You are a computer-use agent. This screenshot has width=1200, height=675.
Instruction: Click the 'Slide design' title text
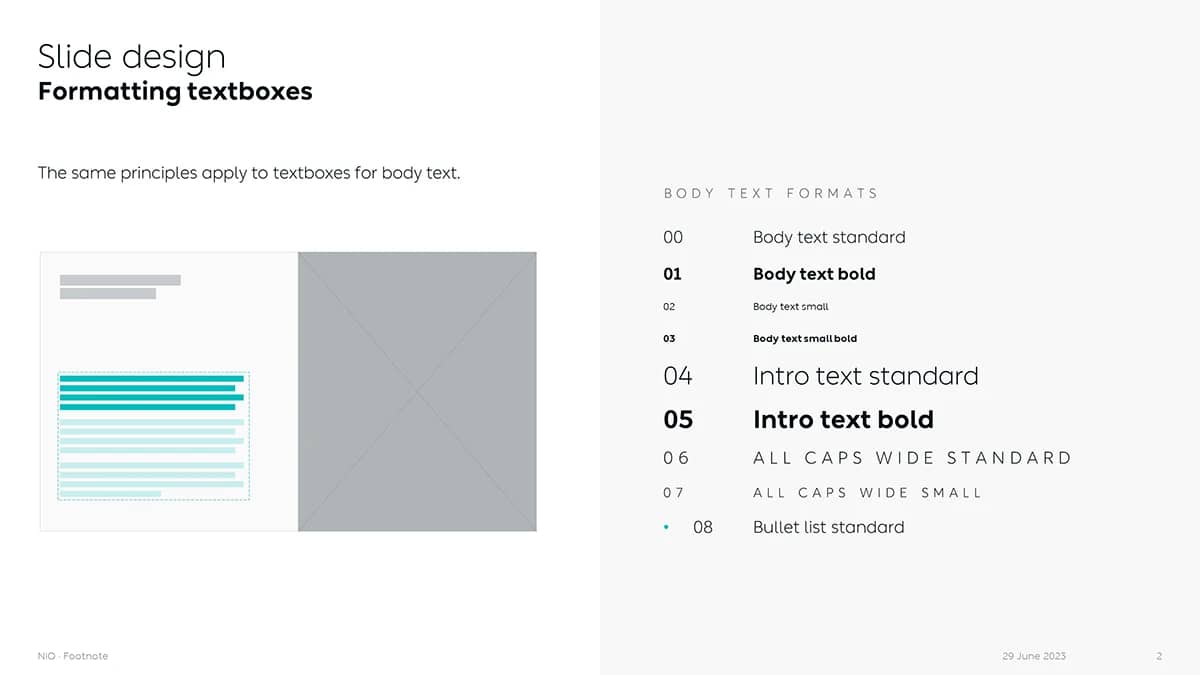(x=131, y=57)
